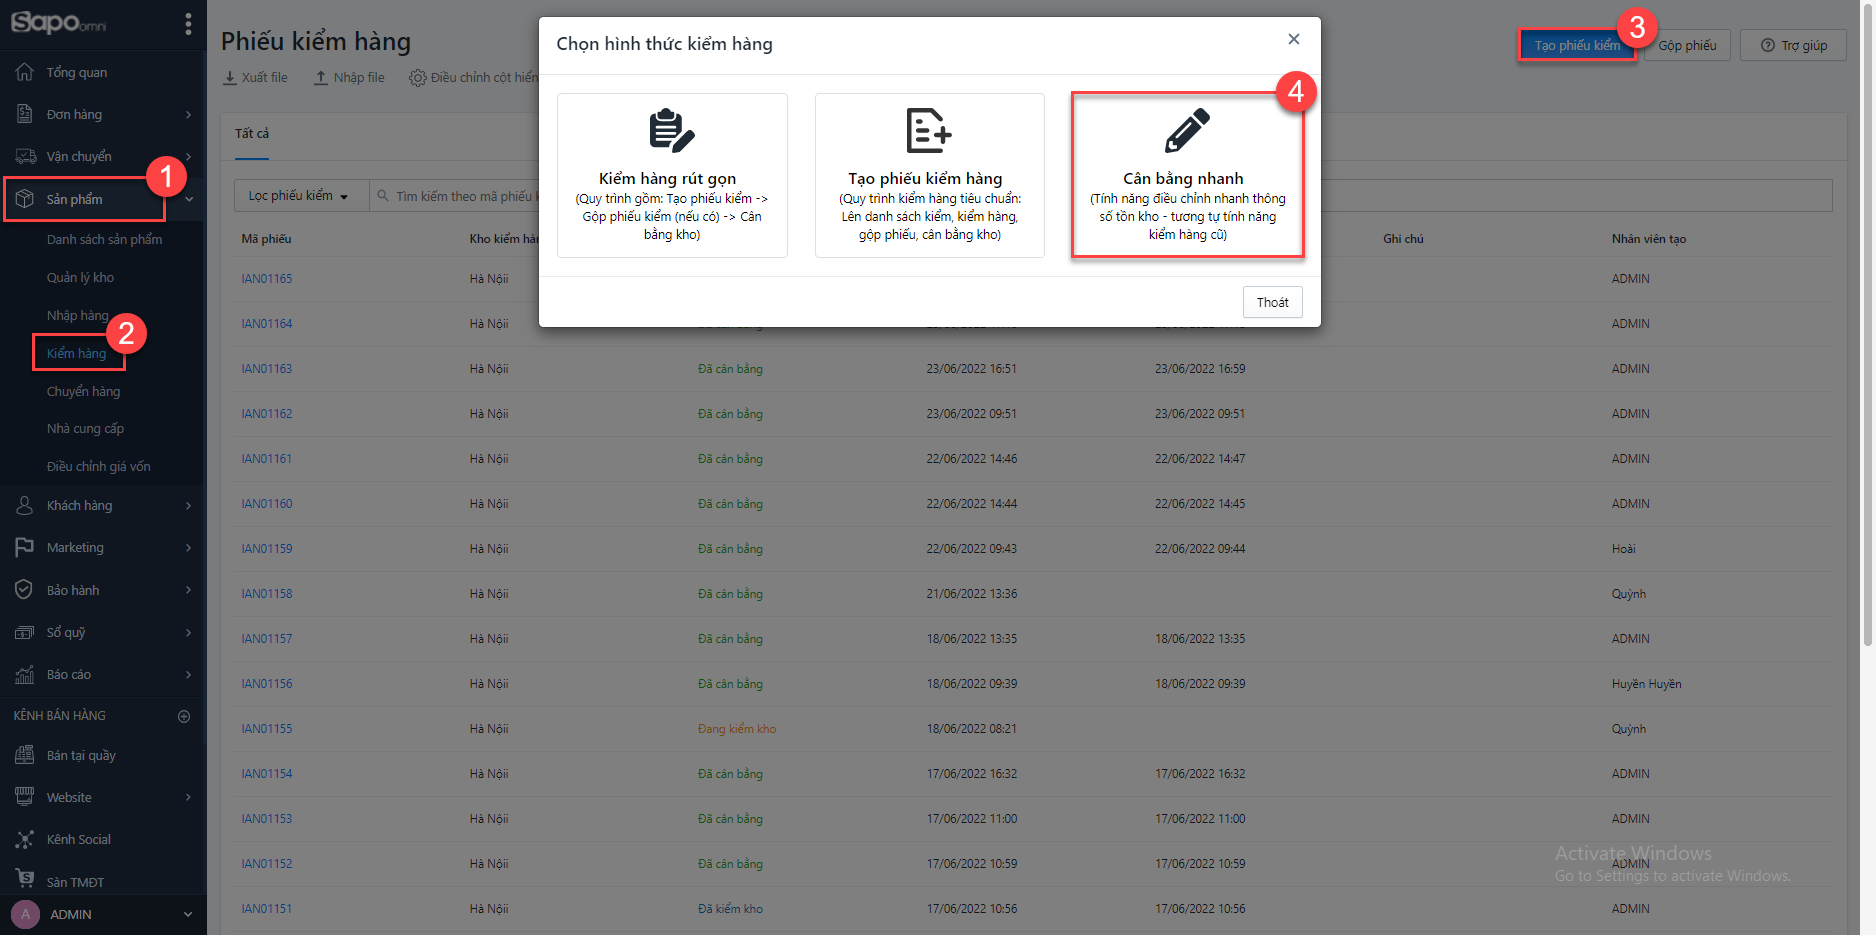Viewport: 1876px width, 935px height.
Task: Open inventory slip IAN01163
Action: [266, 369]
